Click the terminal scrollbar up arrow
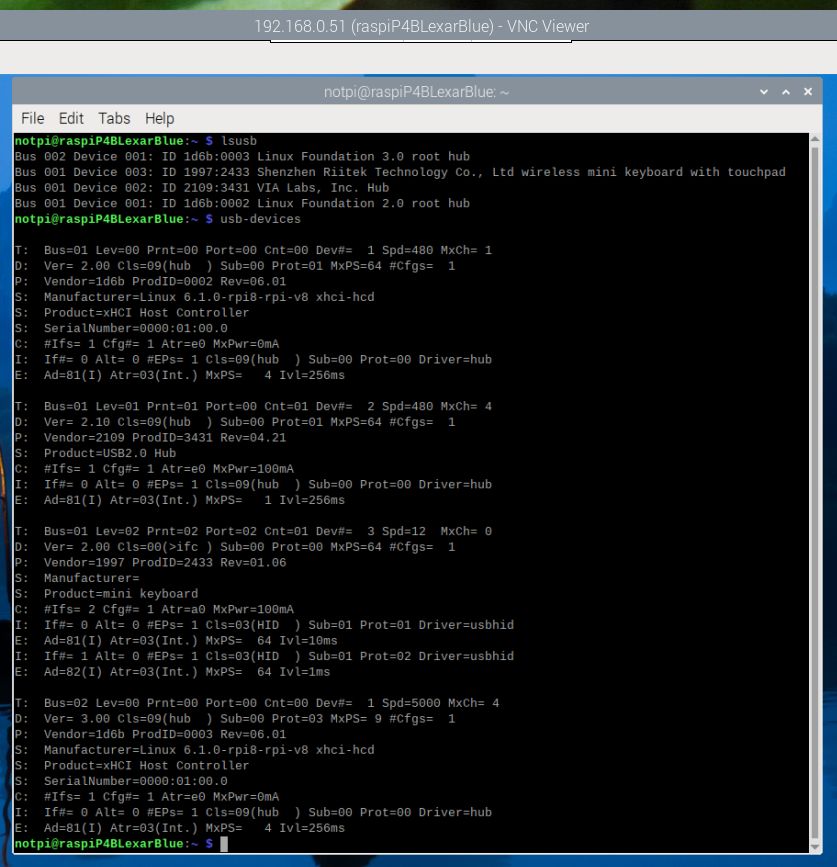The image size is (837, 867). (x=815, y=139)
